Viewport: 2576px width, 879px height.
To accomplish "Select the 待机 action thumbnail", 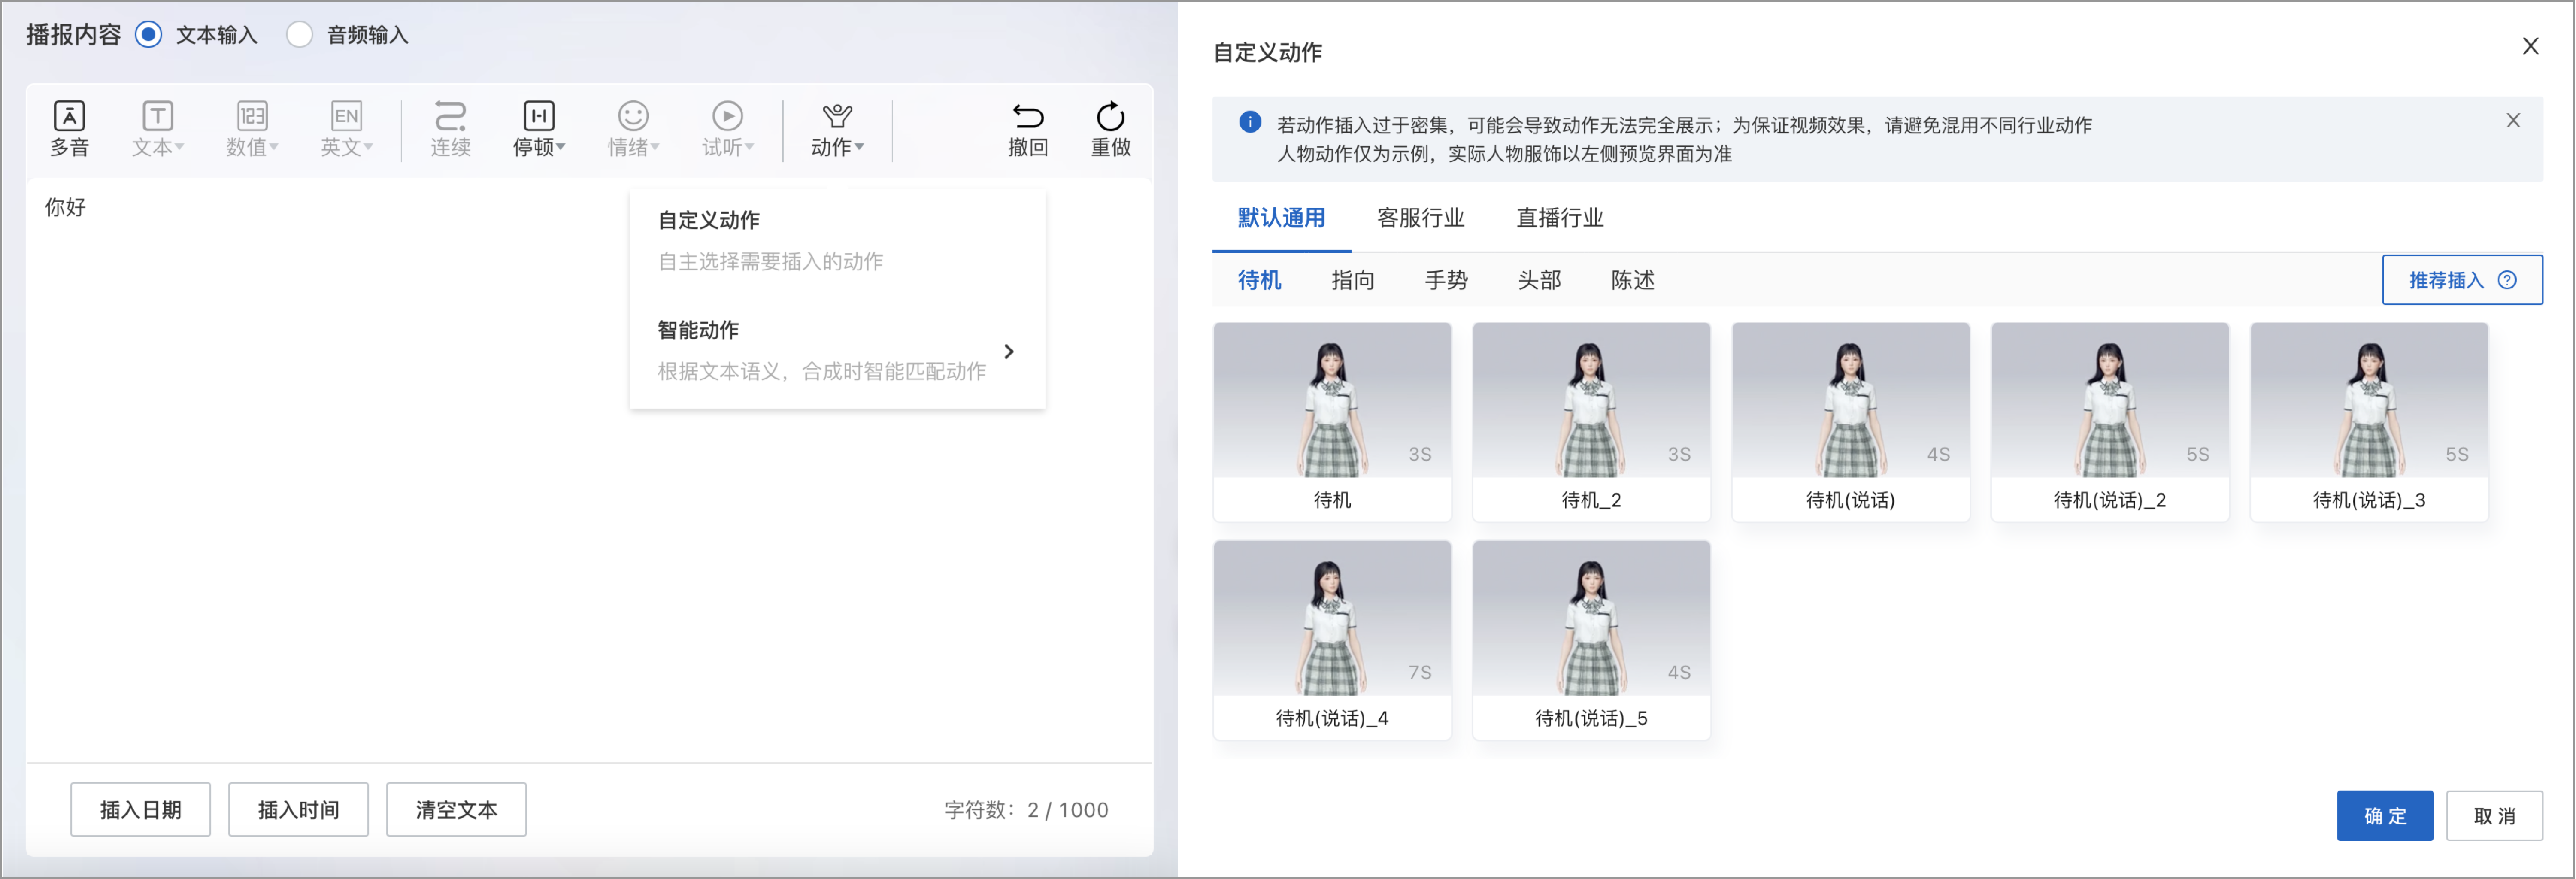I will [x=1332, y=421].
